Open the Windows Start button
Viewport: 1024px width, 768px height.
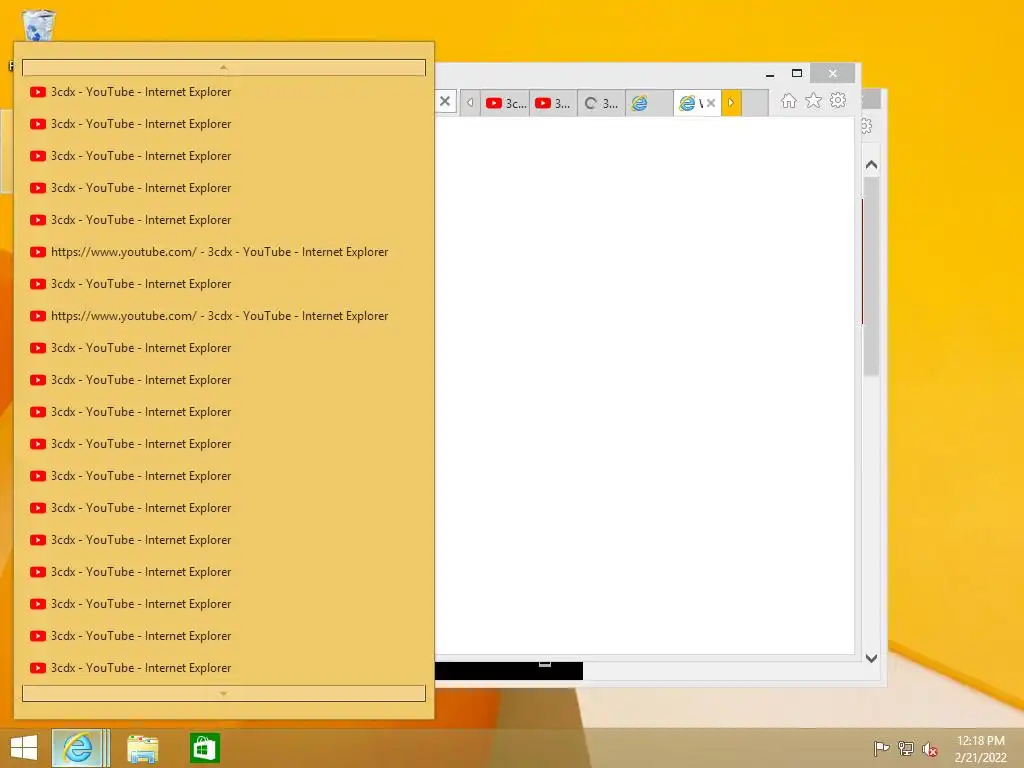tap(24, 748)
